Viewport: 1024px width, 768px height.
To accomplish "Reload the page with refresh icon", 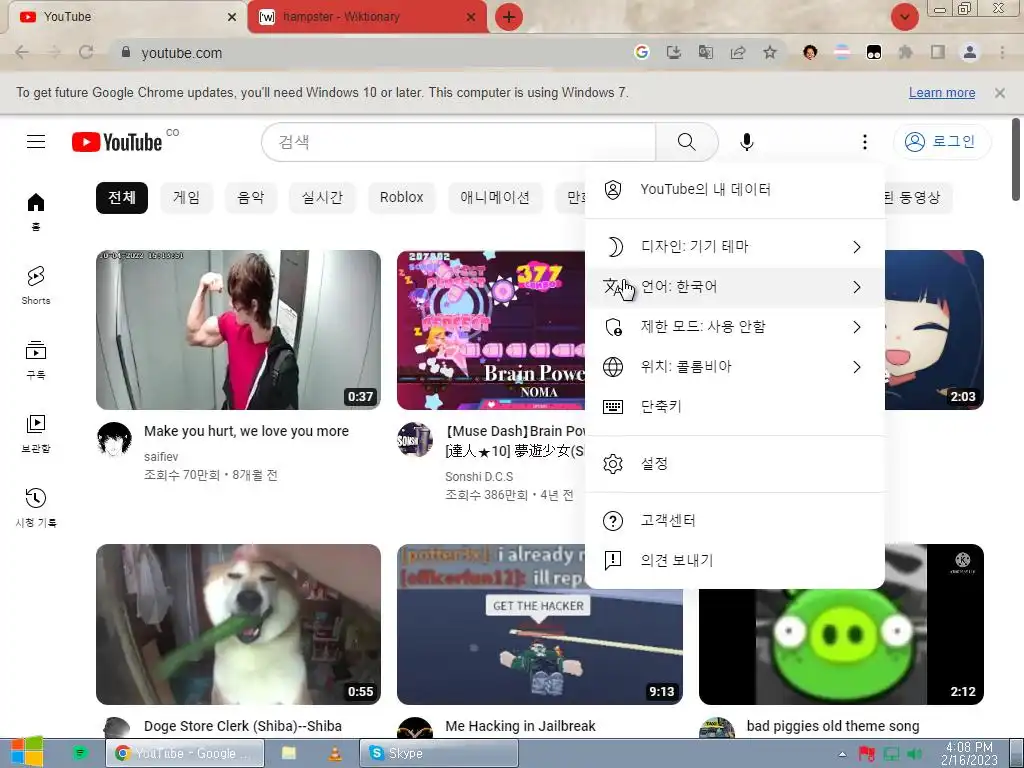I will [x=86, y=52].
